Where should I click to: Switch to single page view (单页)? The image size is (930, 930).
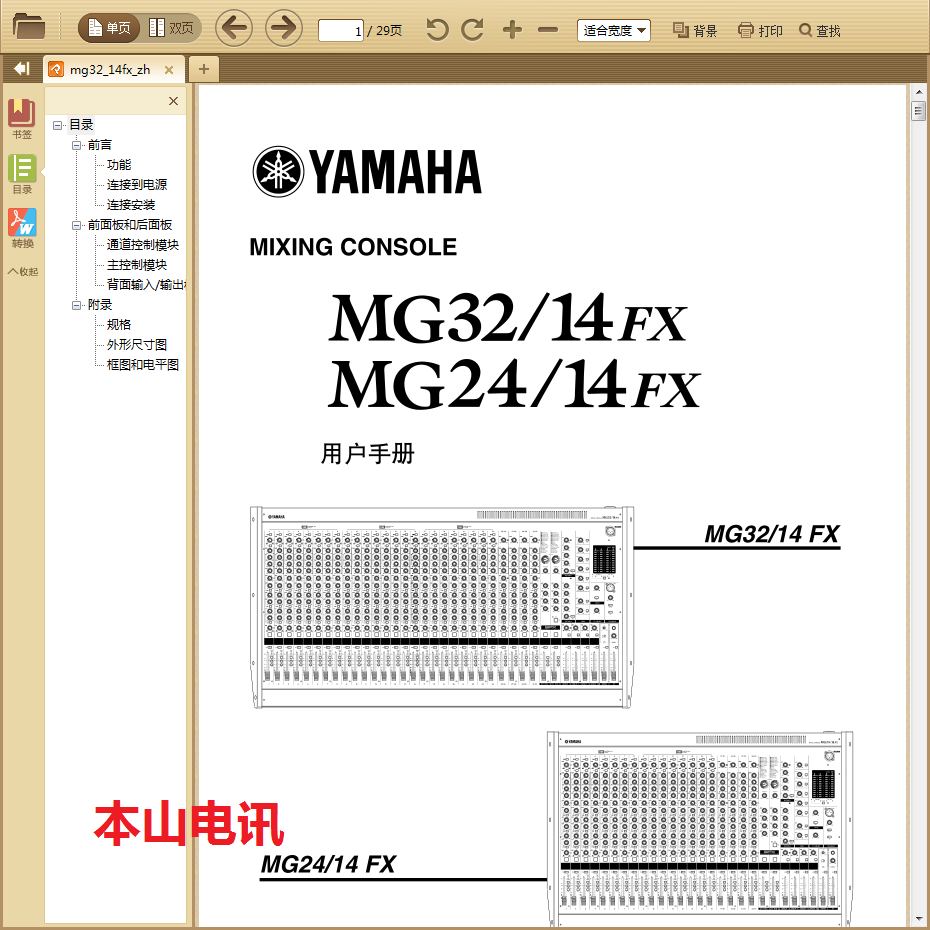(109, 28)
